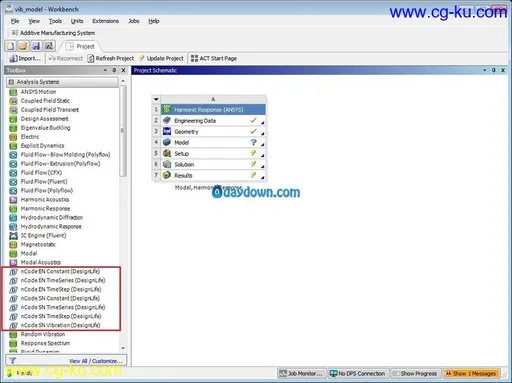The width and height of the screenshot is (512, 383).
Task: Open the Units menu
Action: point(77,21)
